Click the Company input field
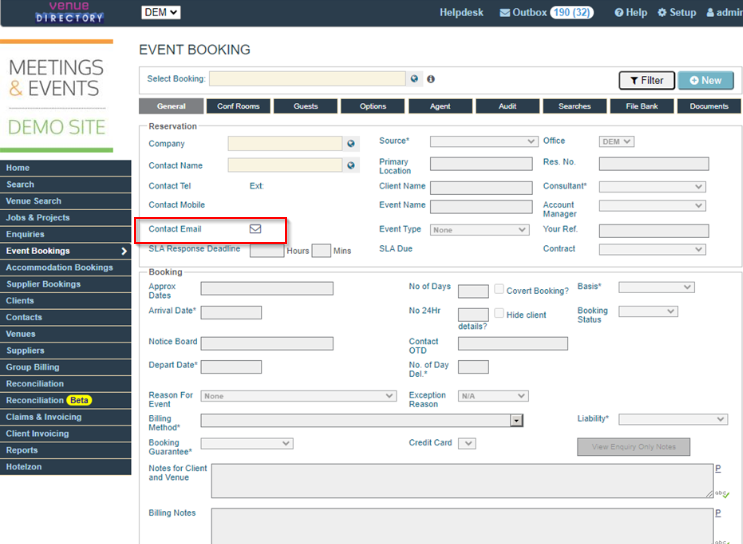This screenshot has height=544, width=743. pos(285,144)
